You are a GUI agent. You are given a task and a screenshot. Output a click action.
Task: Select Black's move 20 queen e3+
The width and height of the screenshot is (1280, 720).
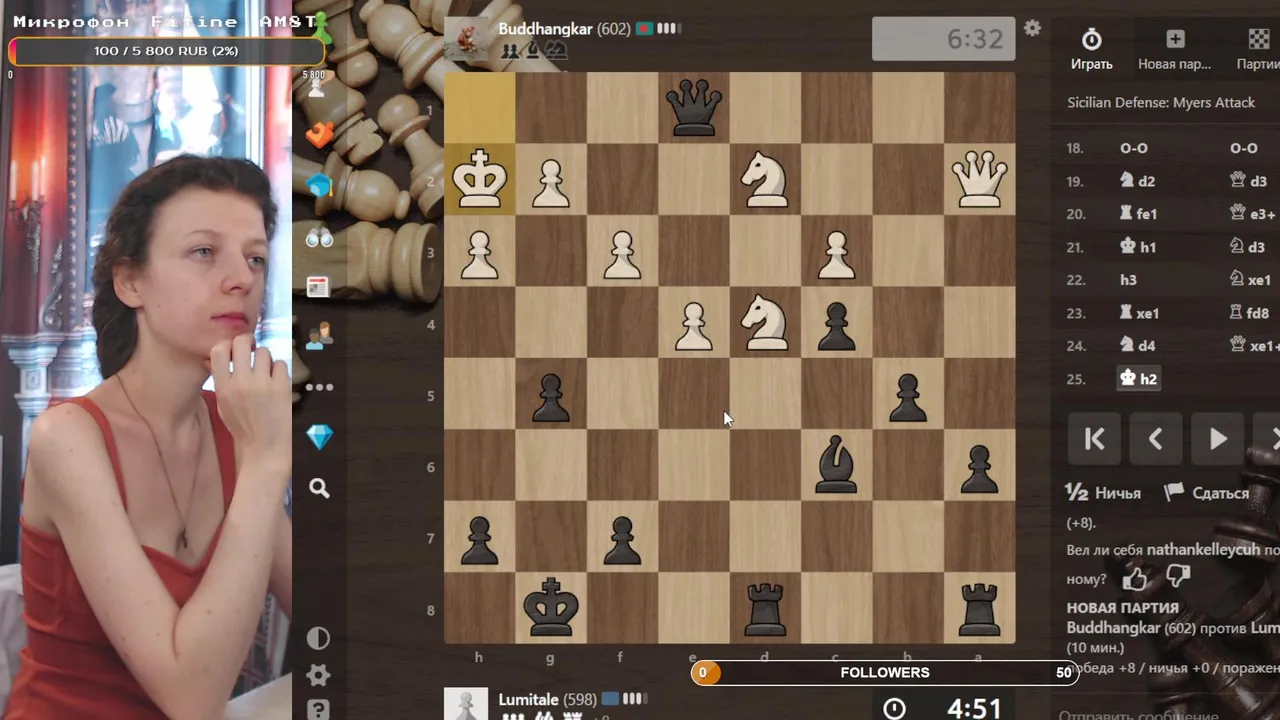point(1252,214)
